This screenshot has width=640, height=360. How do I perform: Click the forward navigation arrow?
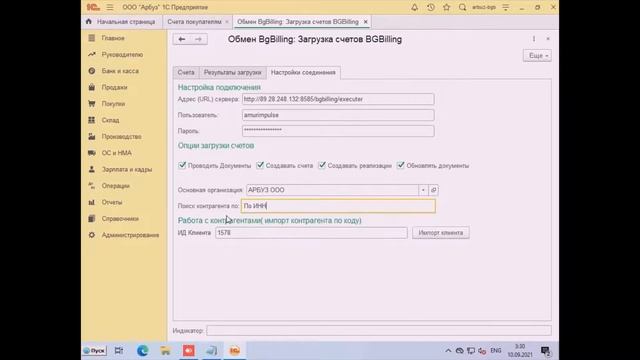click(198, 39)
